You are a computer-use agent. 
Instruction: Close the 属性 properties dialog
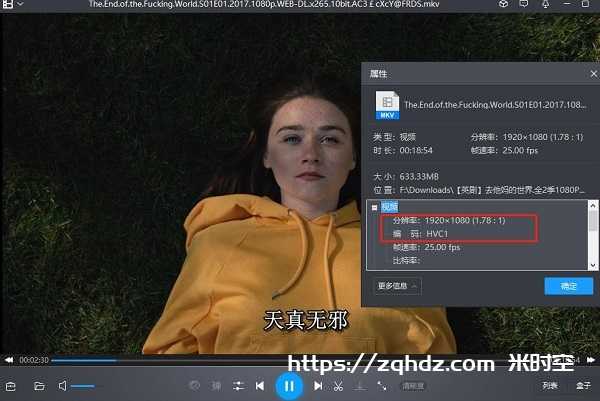[593, 74]
